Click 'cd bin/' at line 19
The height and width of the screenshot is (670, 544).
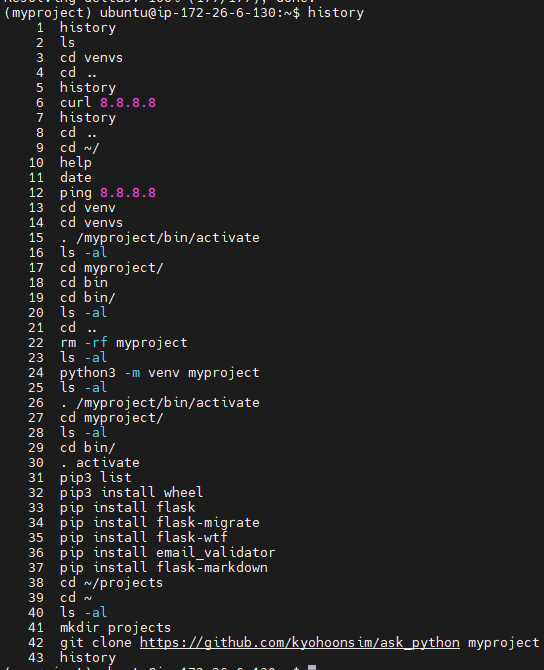tap(88, 298)
